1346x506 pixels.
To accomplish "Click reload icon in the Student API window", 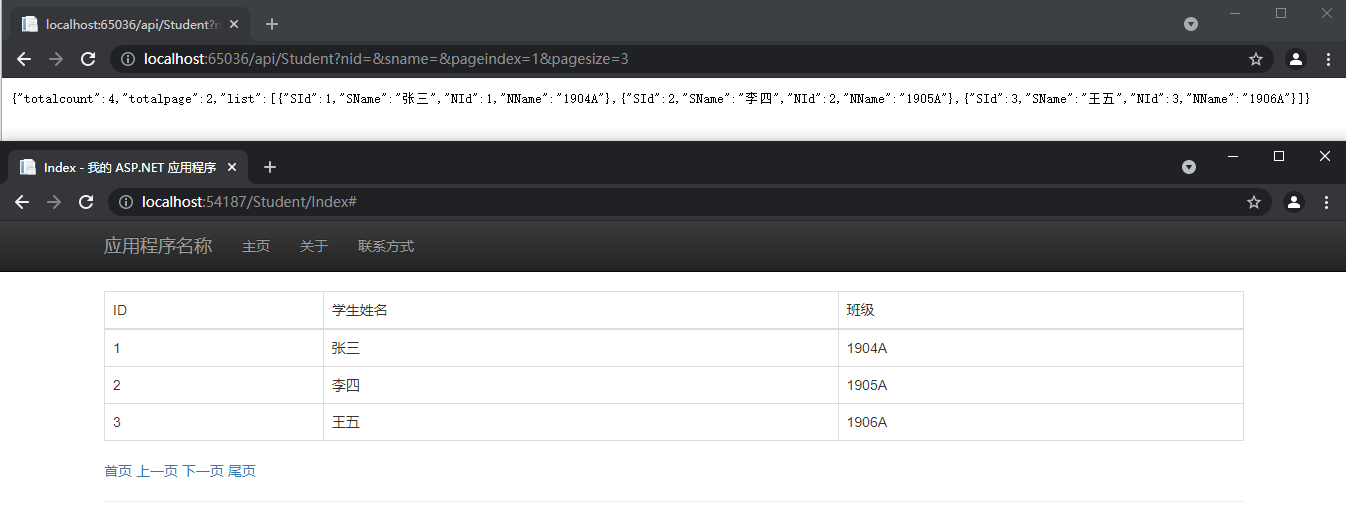I will click(x=88, y=59).
